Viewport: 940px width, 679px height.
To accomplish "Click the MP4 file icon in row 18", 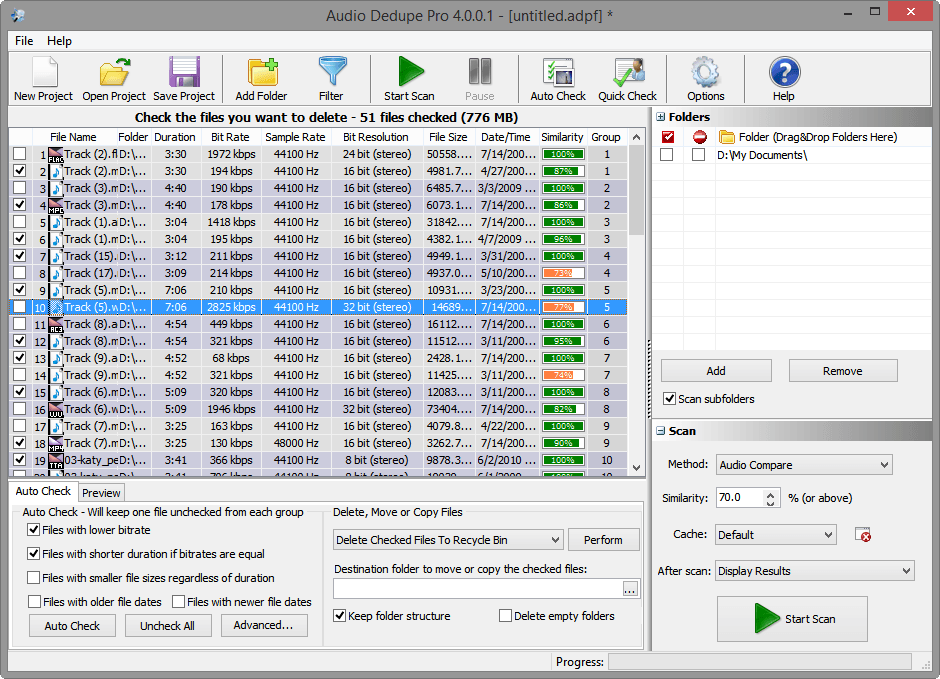I will [56, 443].
